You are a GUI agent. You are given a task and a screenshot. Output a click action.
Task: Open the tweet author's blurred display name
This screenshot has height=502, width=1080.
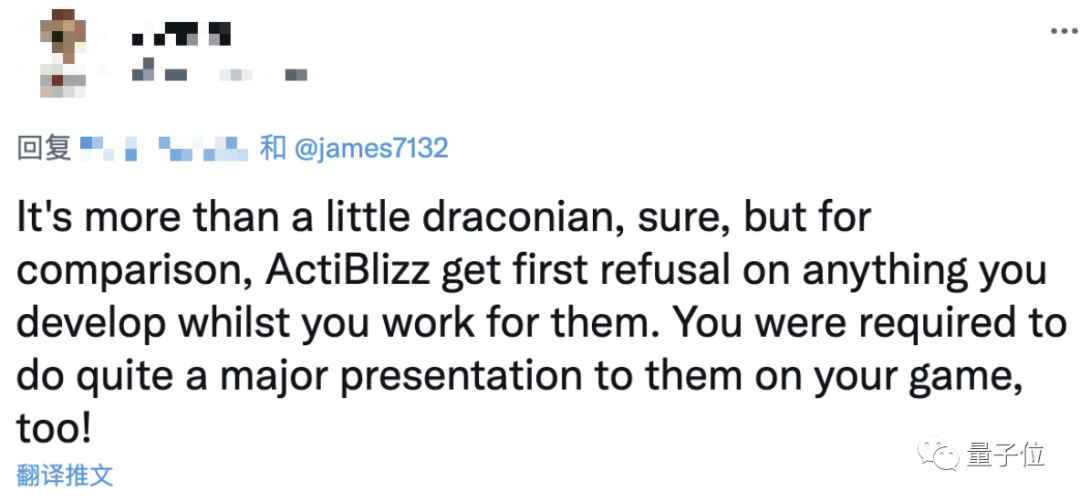182,36
